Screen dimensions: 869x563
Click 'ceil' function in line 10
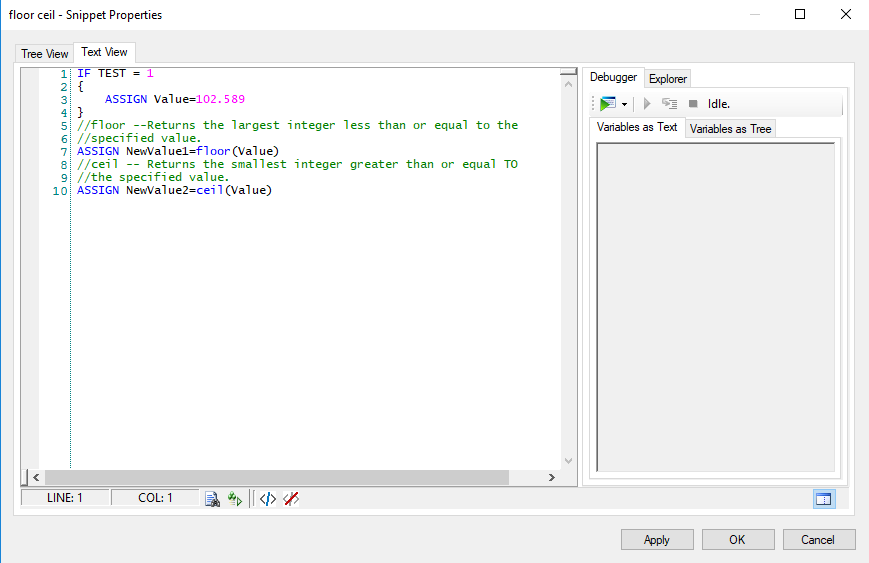(x=210, y=190)
